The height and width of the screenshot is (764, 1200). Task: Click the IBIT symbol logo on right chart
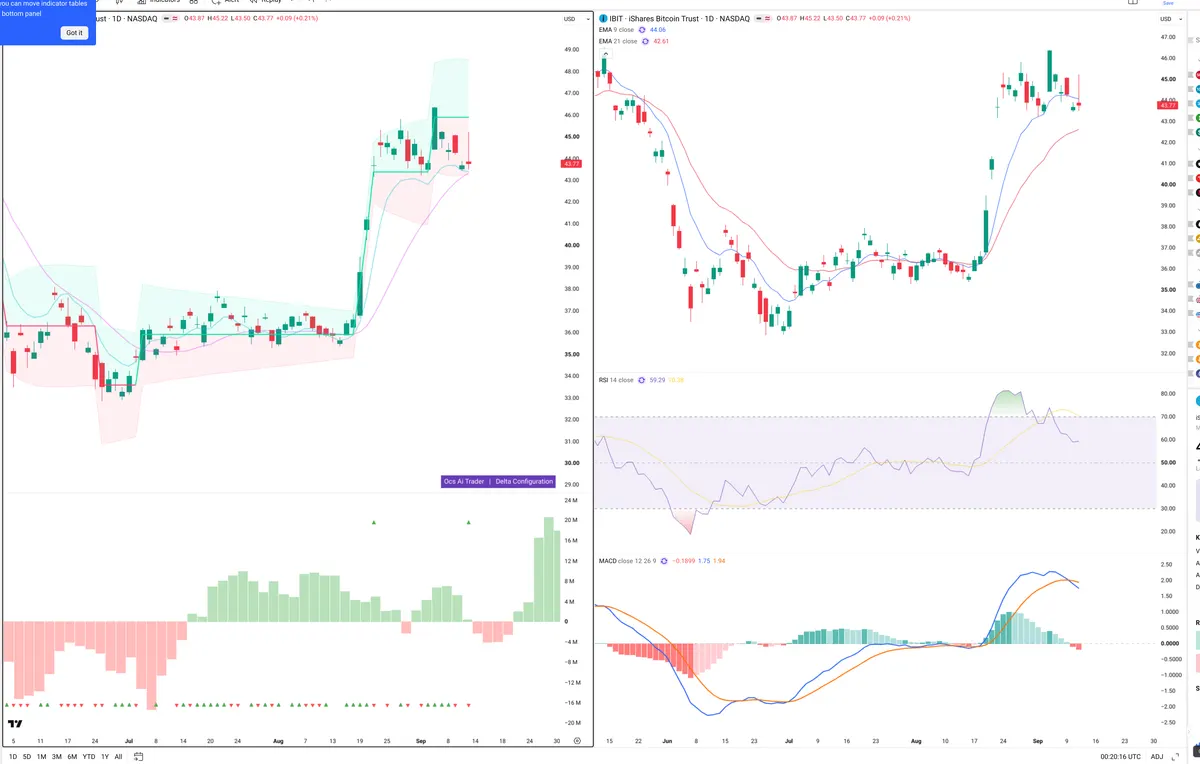[603, 19]
